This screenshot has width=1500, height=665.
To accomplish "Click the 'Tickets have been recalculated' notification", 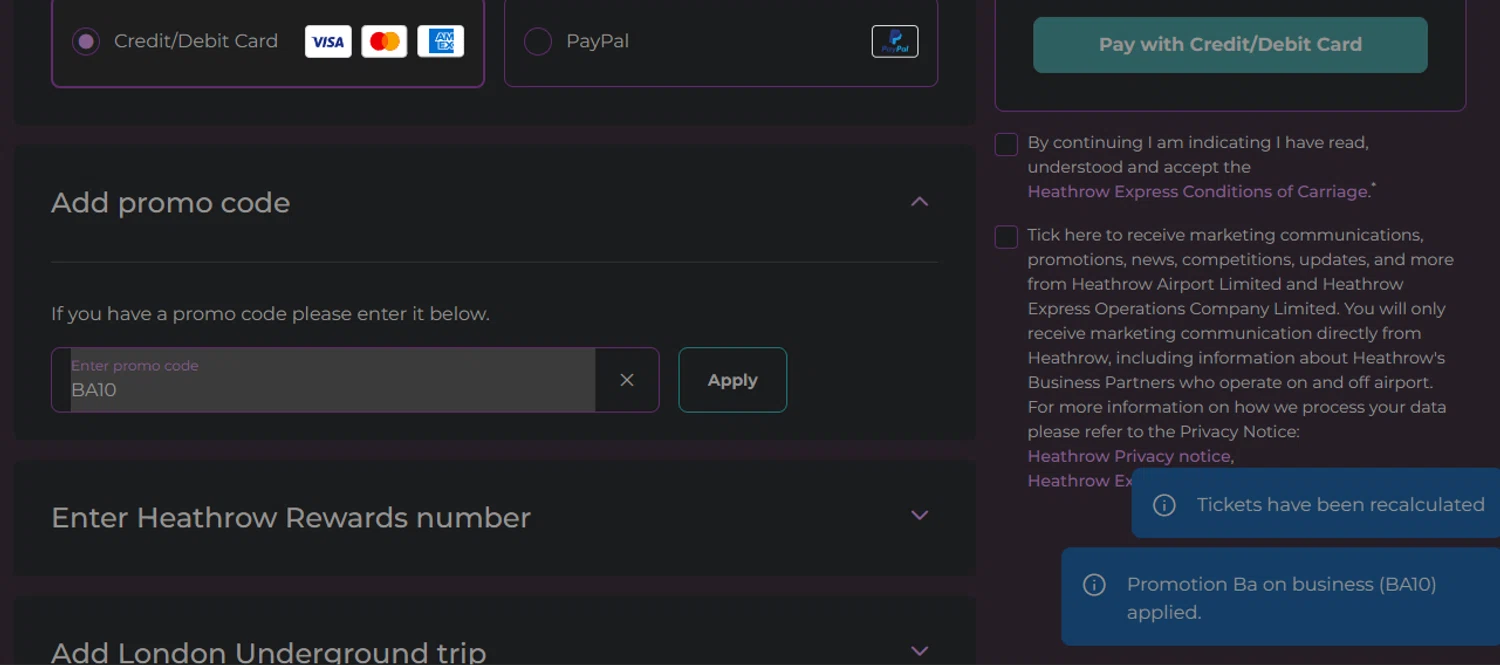I will pyautogui.click(x=1340, y=505).
